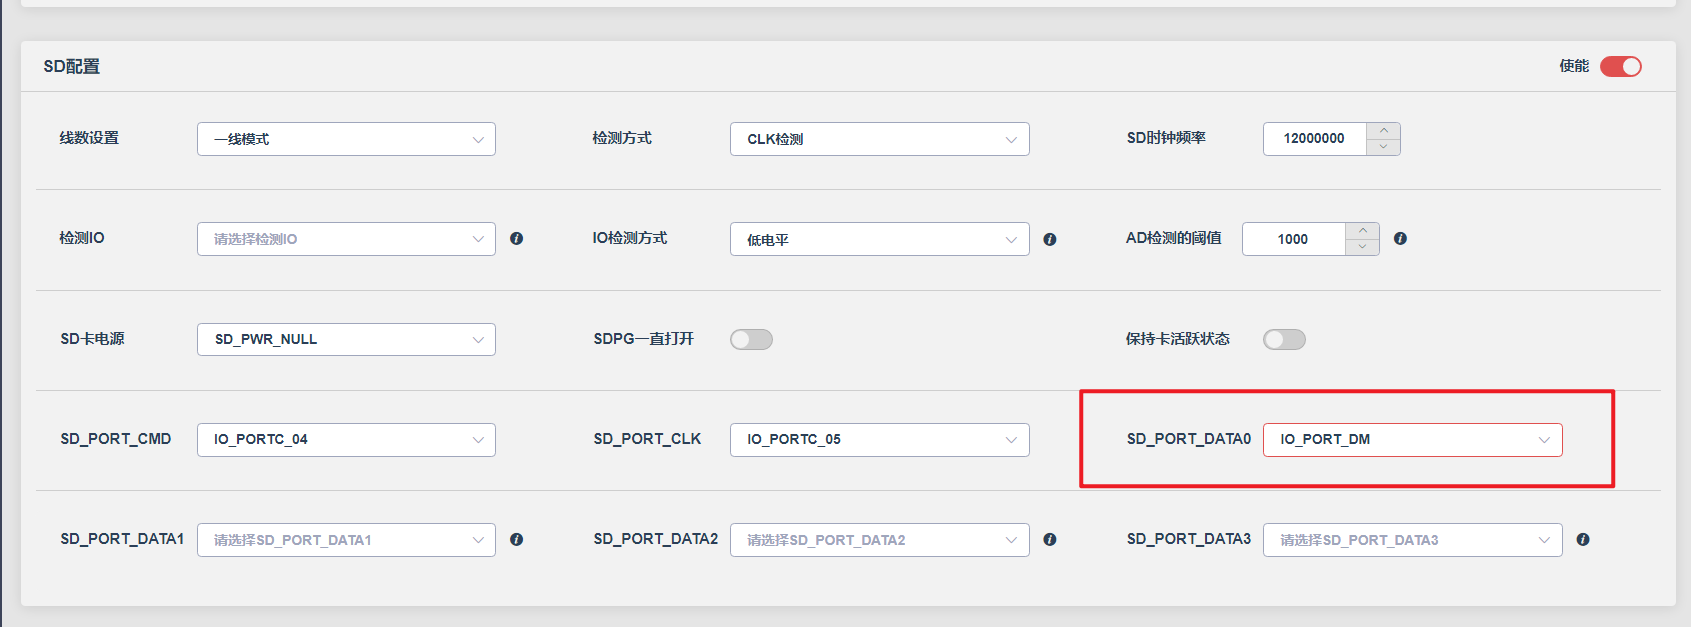This screenshot has height=627, width=1691.
Task: Click the AD检测的阈值 value field 1000
Action: click(x=1293, y=239)
